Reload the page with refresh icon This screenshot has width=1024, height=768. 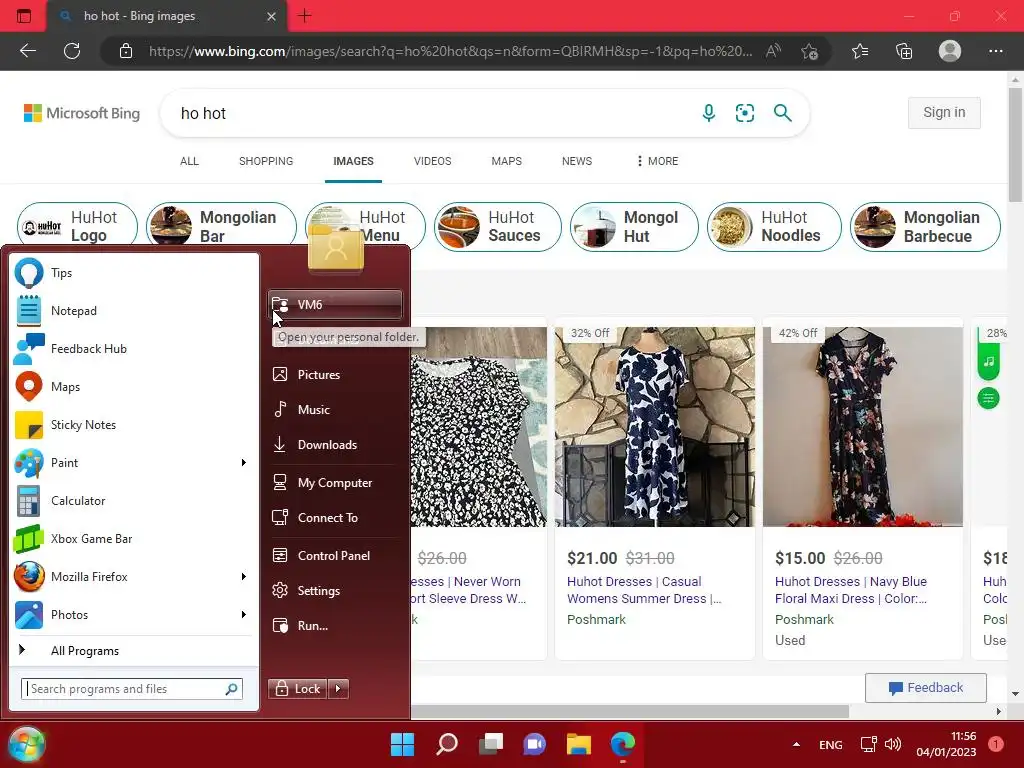(72, 51)
